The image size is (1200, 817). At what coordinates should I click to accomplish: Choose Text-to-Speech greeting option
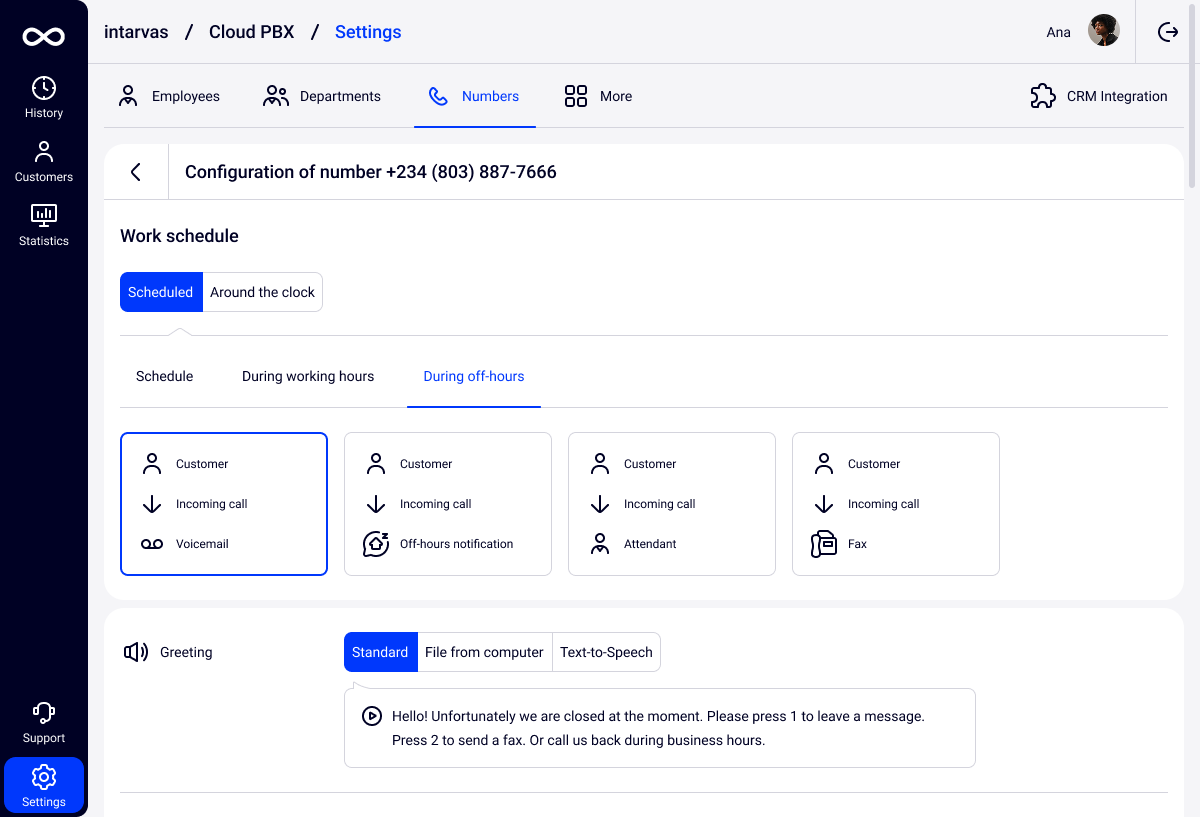coord(606,652)
